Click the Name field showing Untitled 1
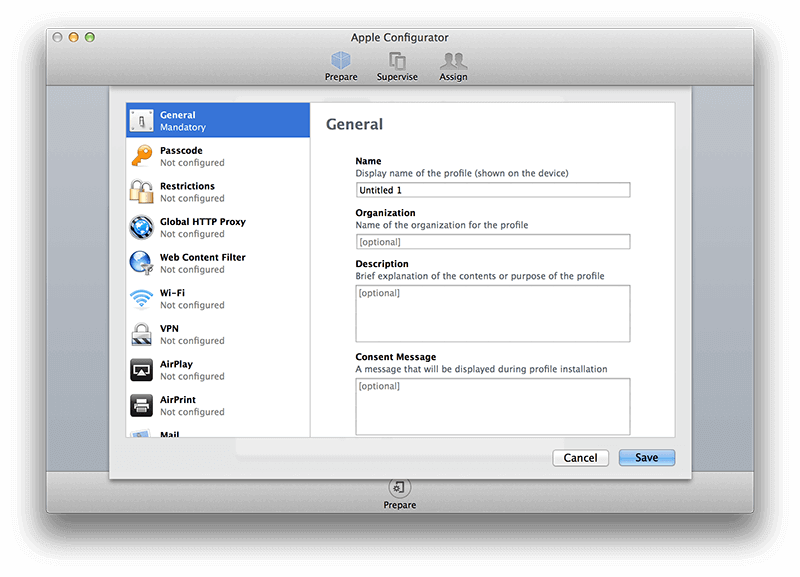This screenshot has height=577, width=800. pos(493,190)
